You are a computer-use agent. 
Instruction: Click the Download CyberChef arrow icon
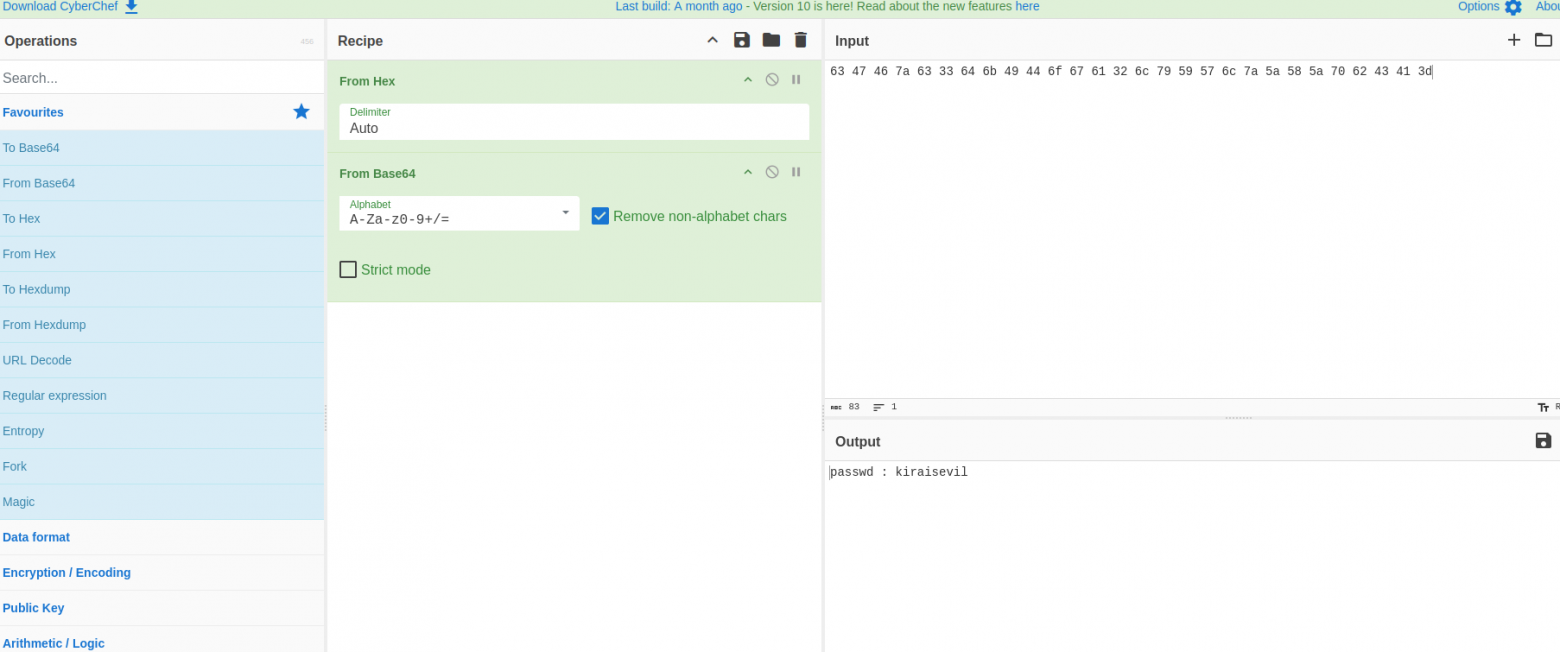pyautogui.click(x=131, y=7)
